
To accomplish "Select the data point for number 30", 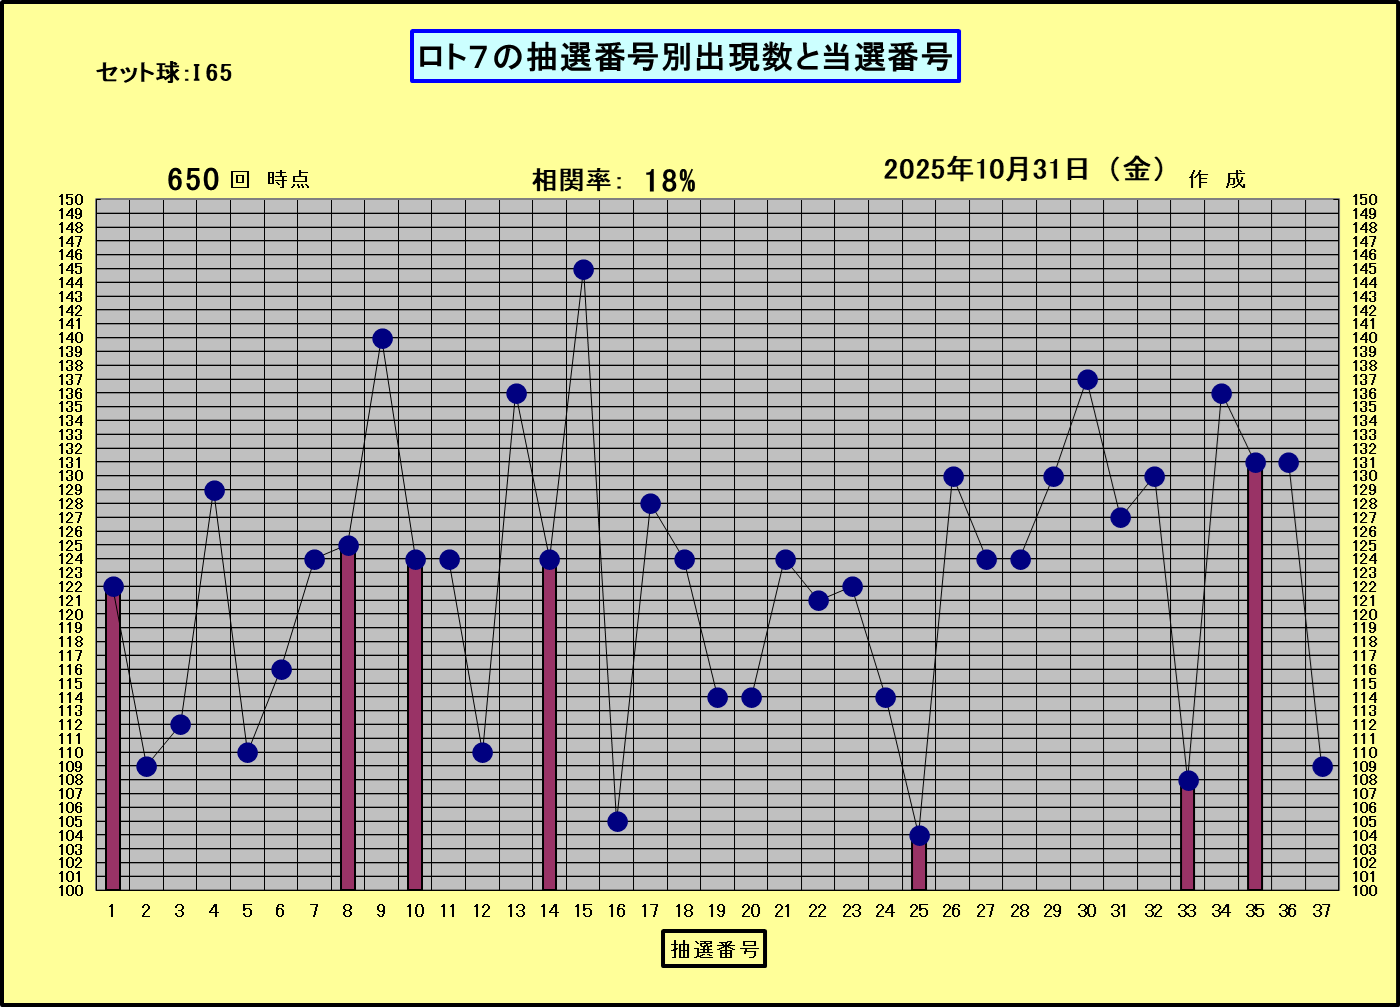I will click(x=1087, y=380).
